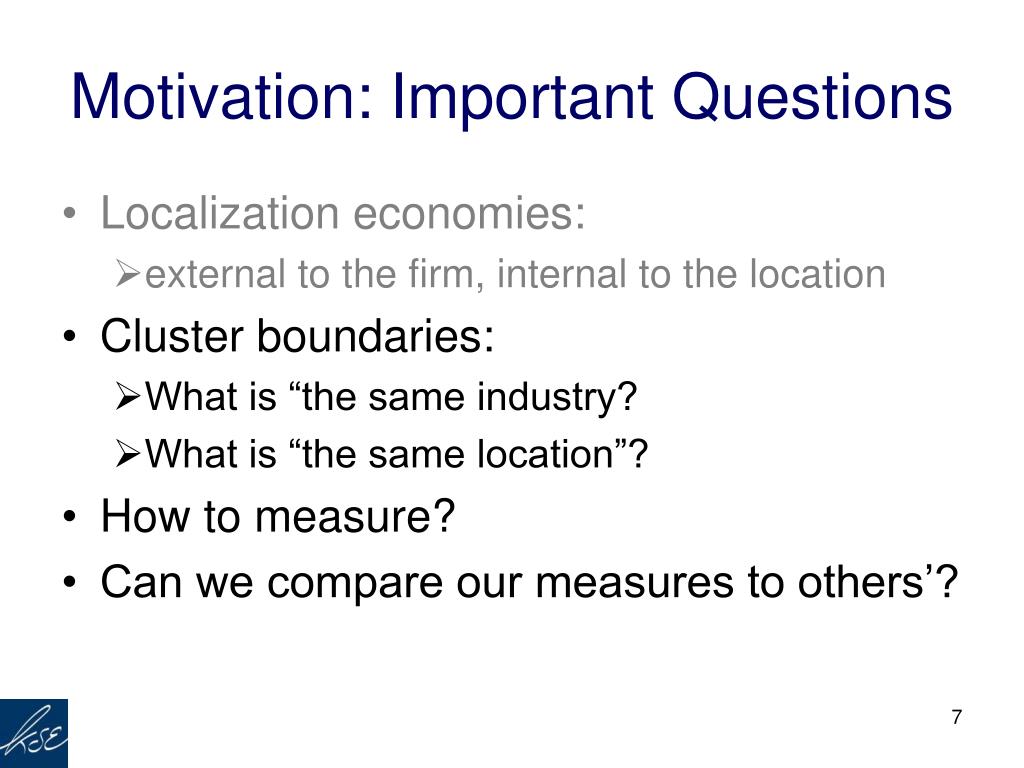1024x768 pixels.
Task: Click the KSE logo in the corner
Action: (33, 733)
